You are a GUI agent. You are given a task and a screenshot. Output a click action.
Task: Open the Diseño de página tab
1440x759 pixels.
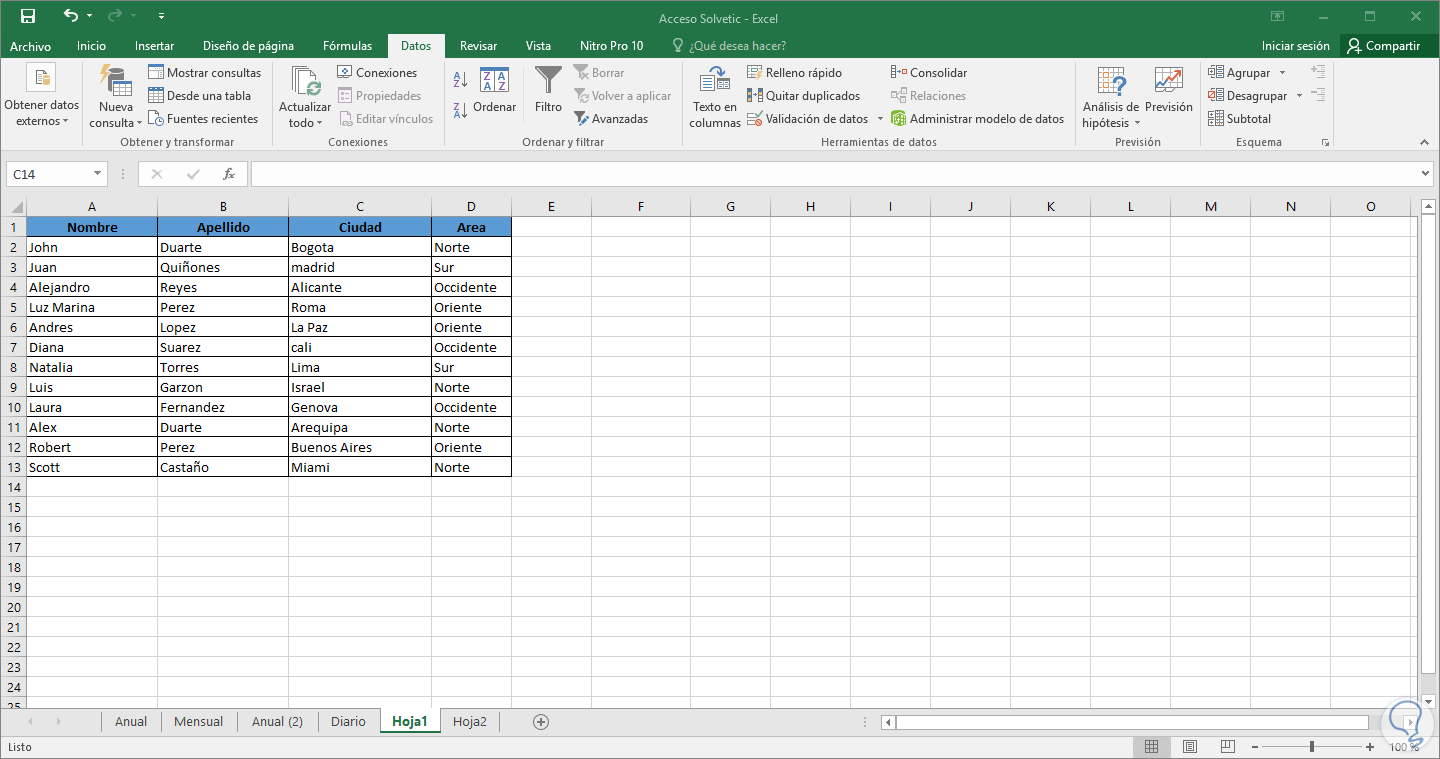[248, 46]
